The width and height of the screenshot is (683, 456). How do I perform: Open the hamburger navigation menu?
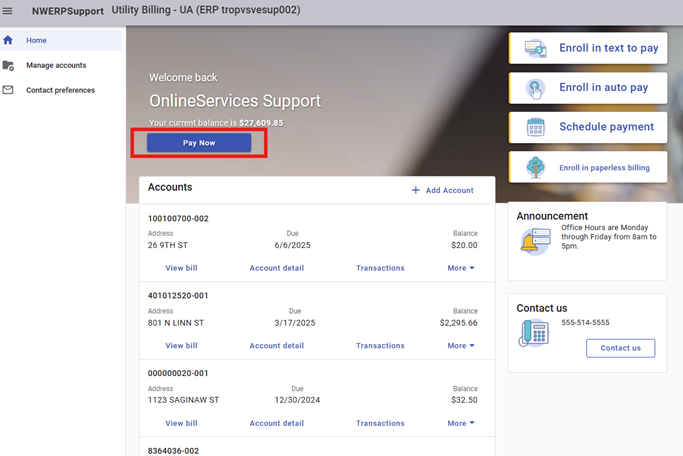tap(8, 12)
